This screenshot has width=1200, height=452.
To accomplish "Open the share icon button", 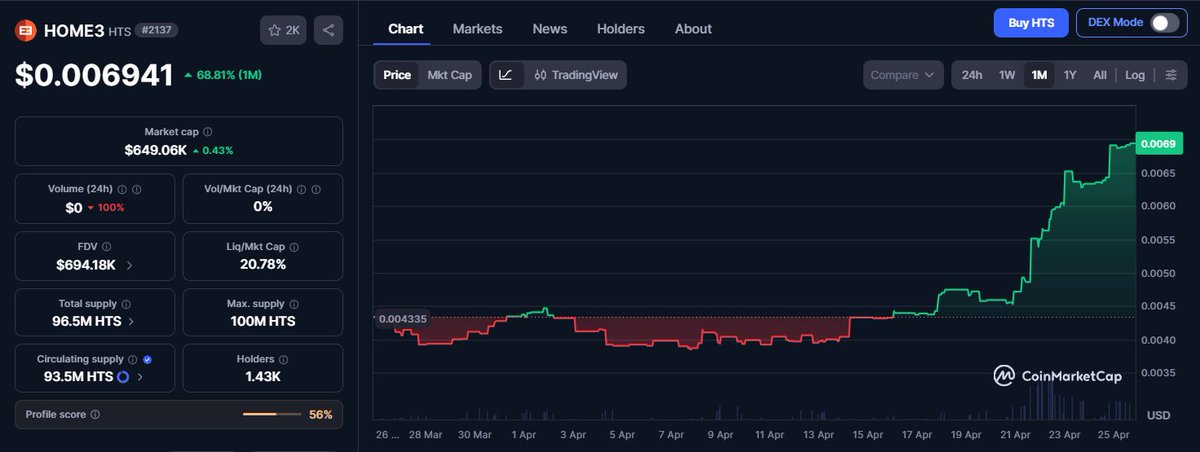I will click(328, 31).
